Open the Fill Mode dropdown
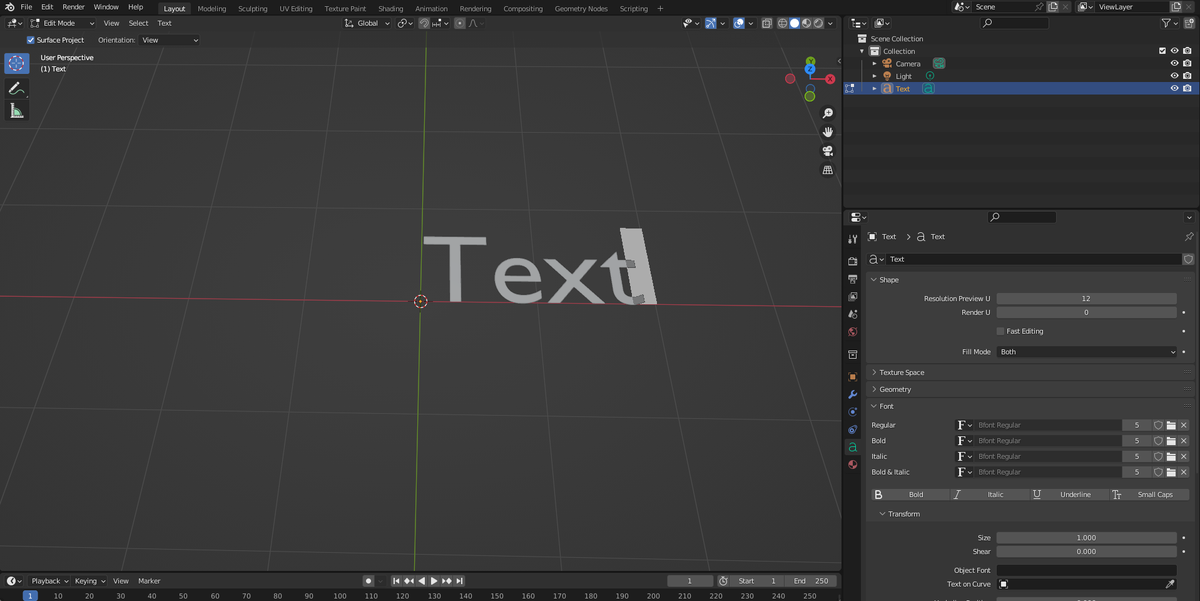 [x=1087, y=352]
